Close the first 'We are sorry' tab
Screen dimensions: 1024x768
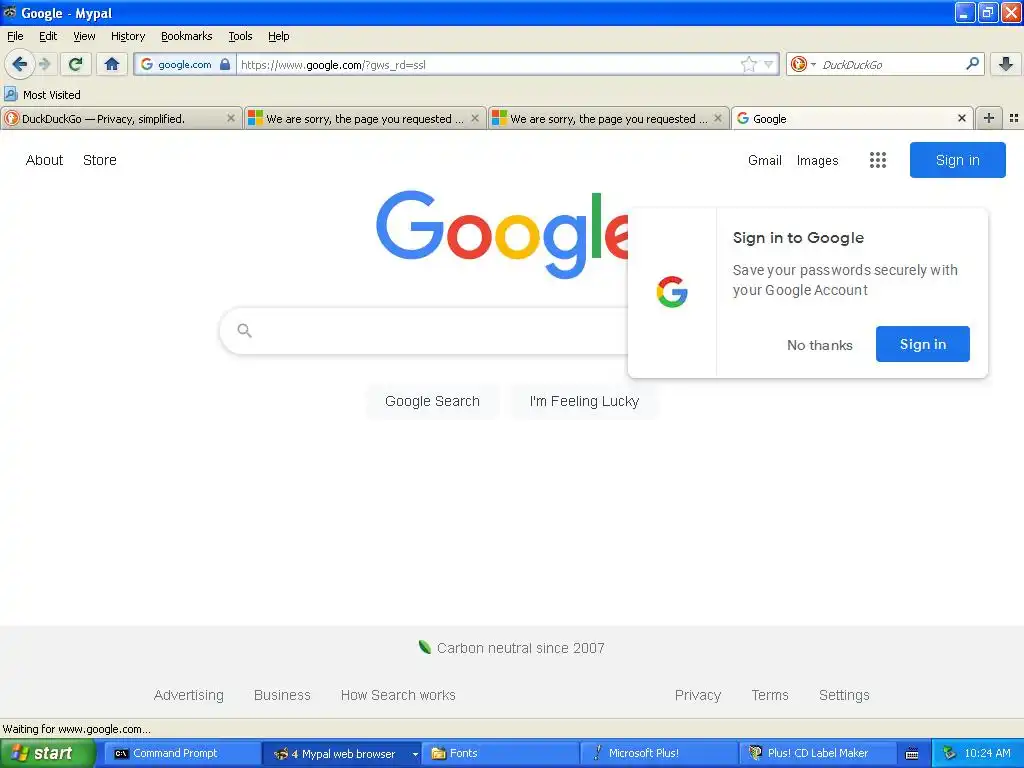pos(475,118)
